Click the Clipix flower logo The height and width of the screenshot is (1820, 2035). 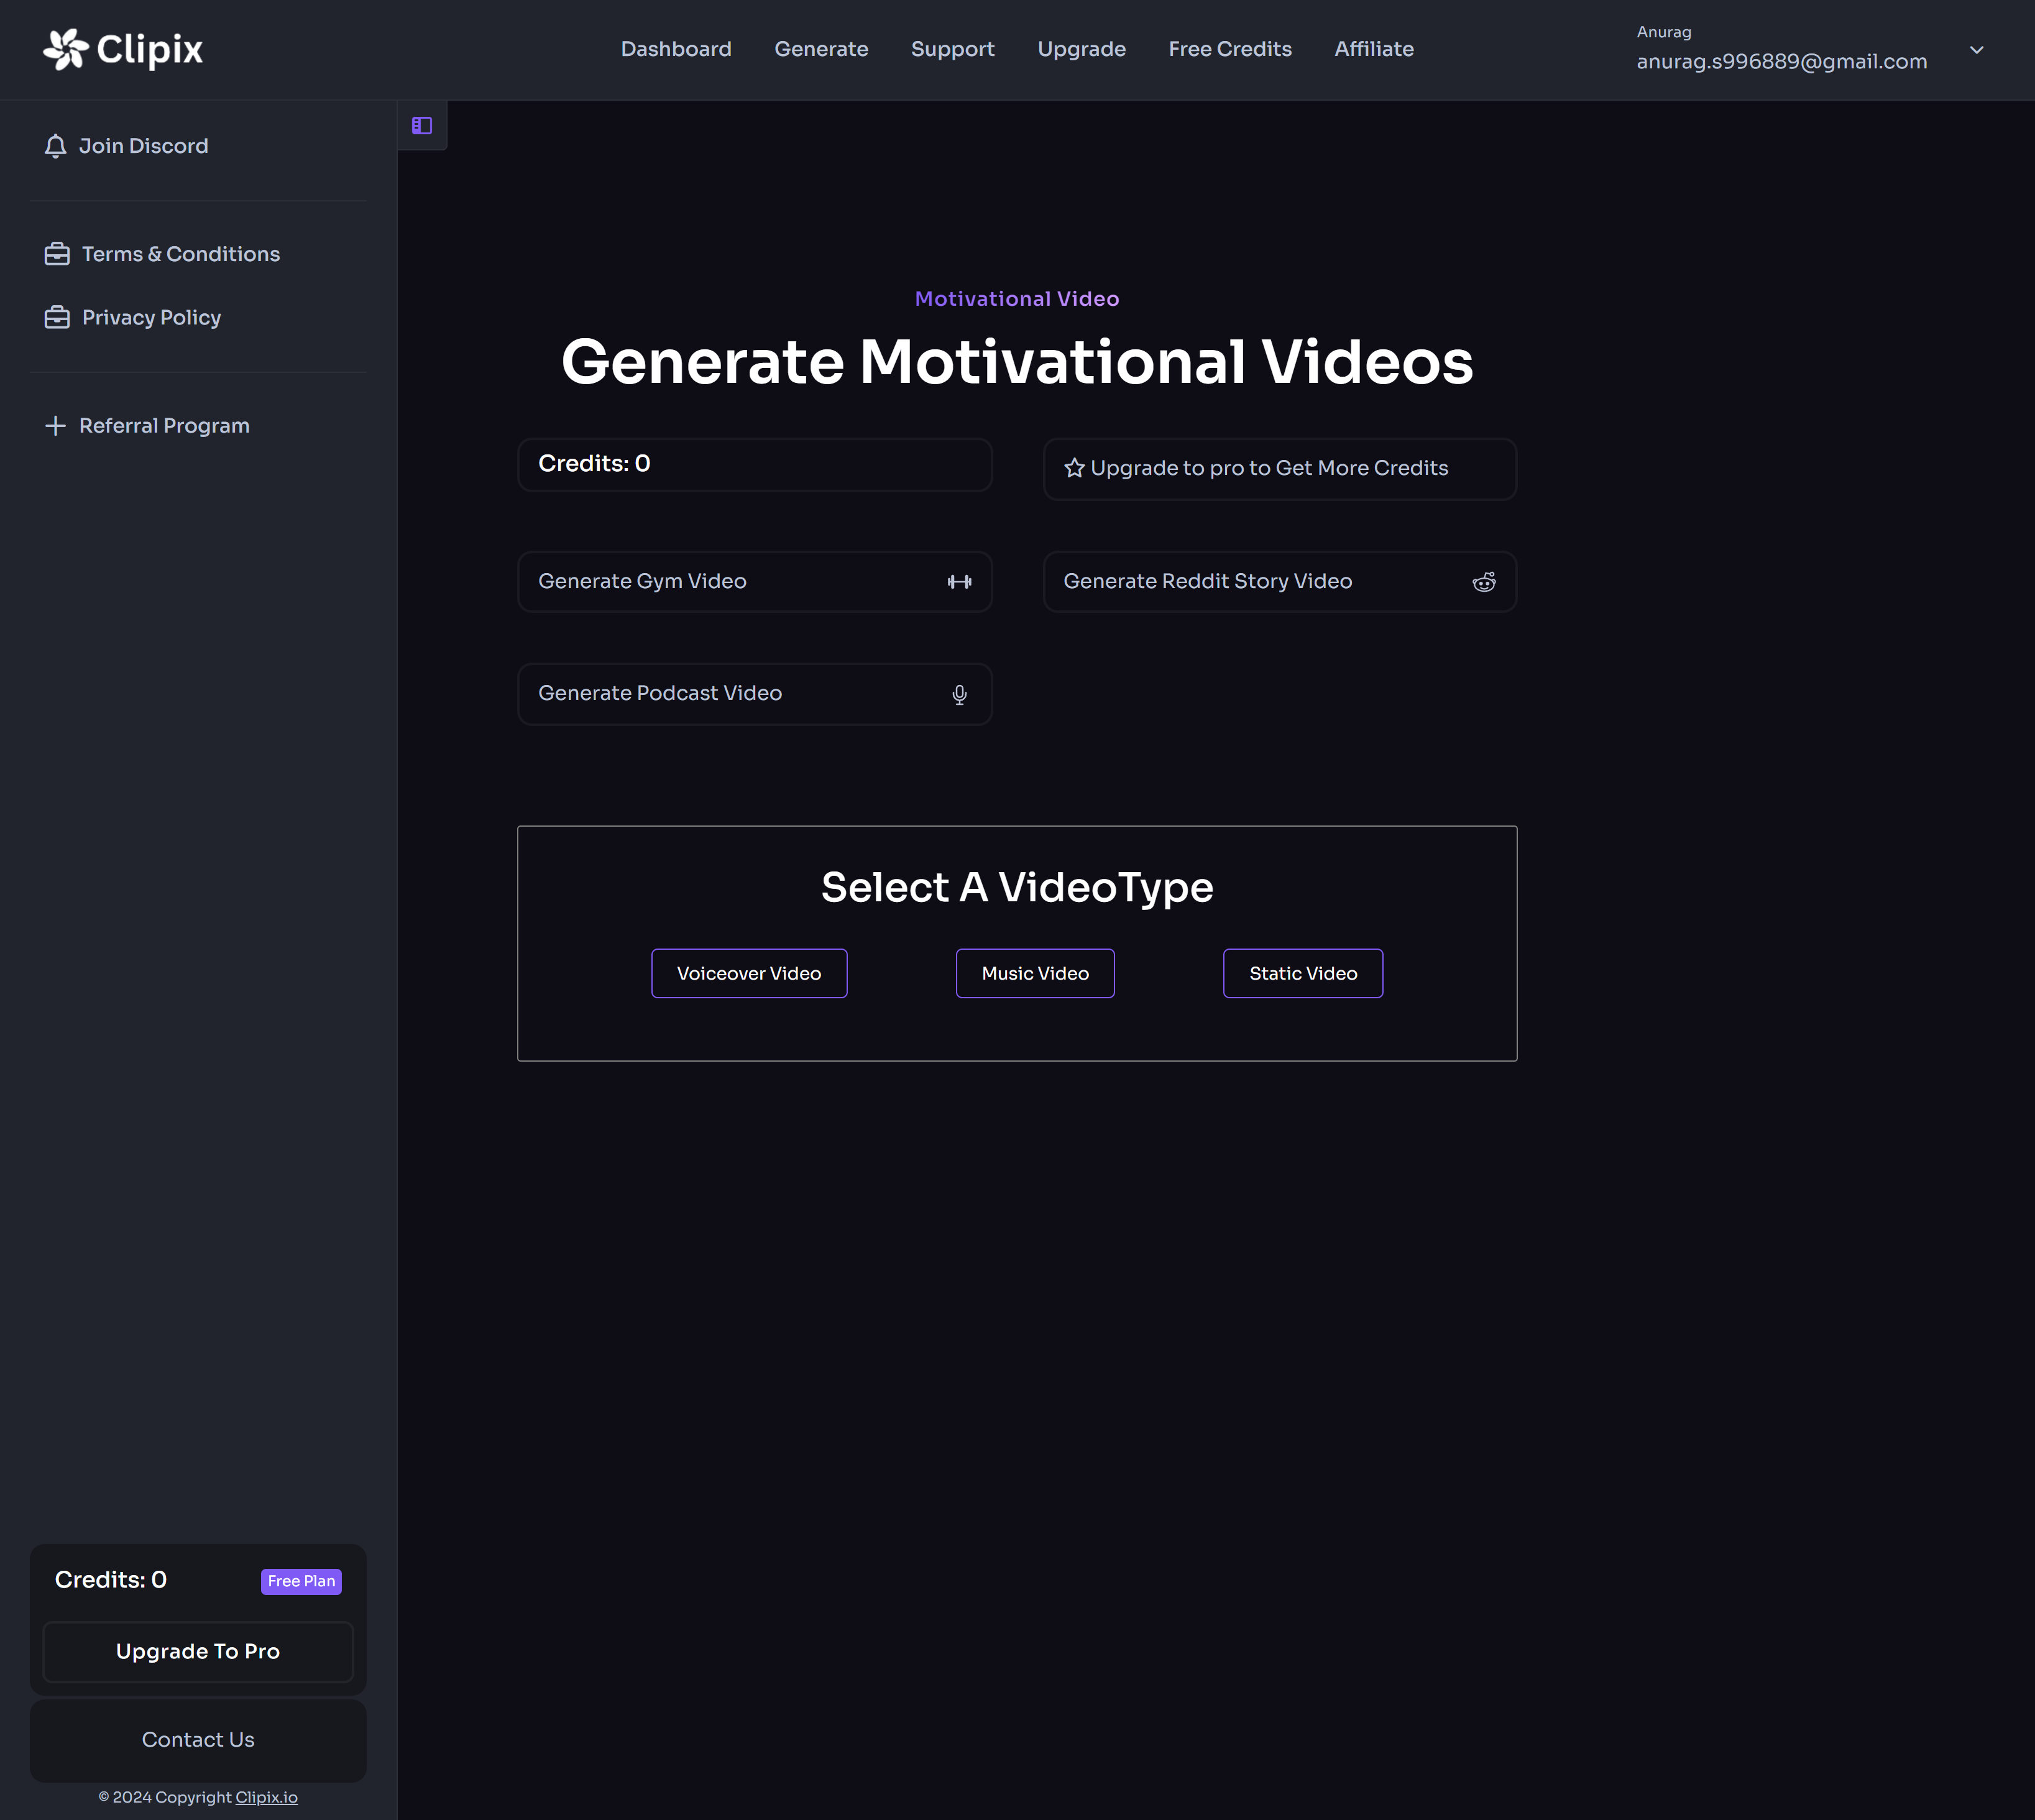[66, 49]
